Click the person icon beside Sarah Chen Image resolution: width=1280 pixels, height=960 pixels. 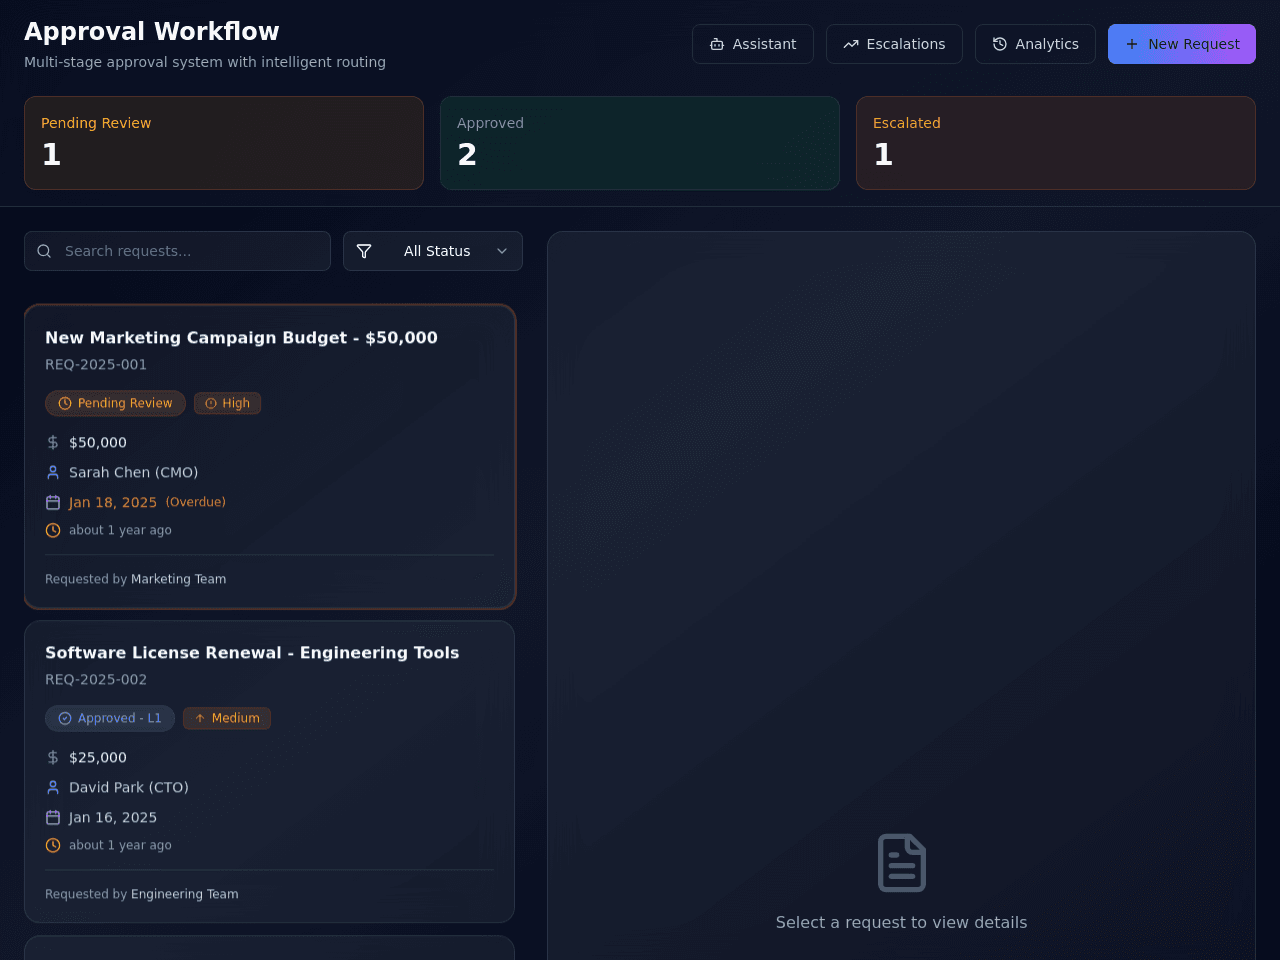[x=53, y=472]
